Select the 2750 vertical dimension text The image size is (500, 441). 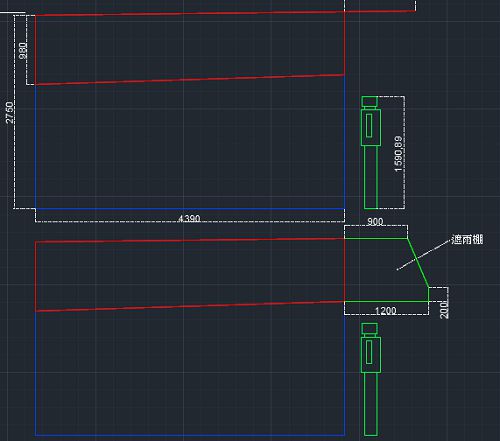pos(10,113)
